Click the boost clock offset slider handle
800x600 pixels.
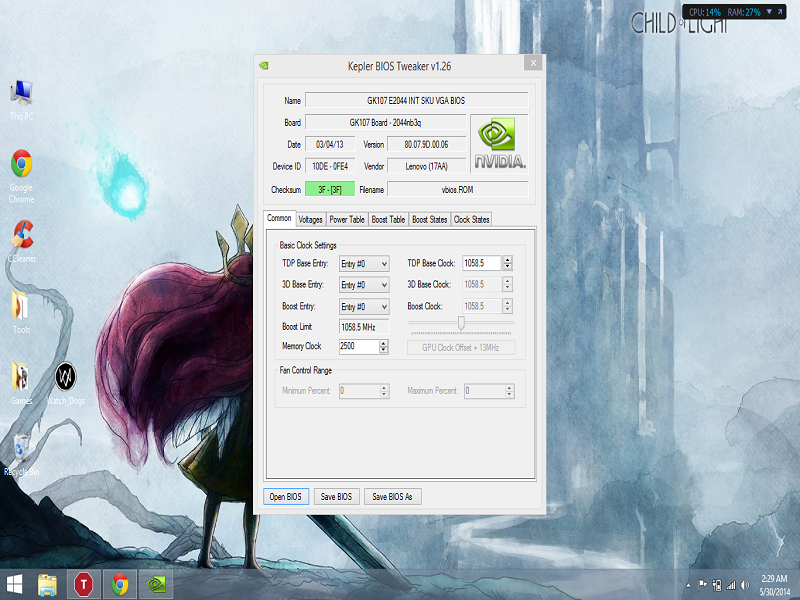(461, 323)
